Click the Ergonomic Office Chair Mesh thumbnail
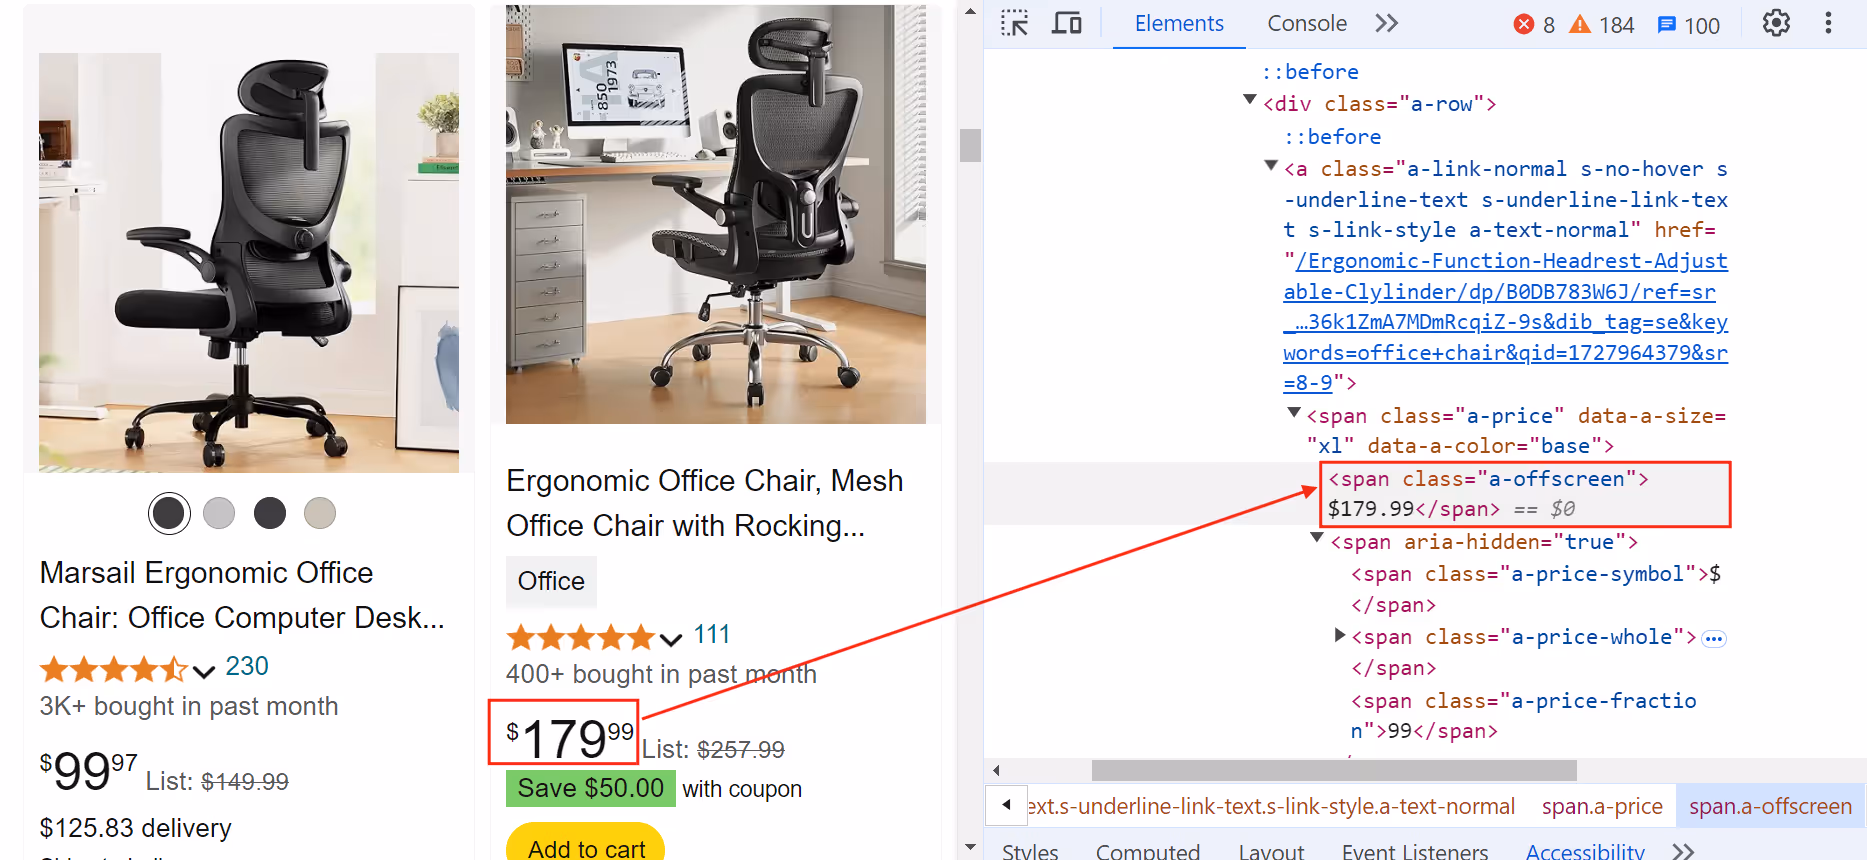The width and height of the screenshot is (1867, 860). click(716, 215)
